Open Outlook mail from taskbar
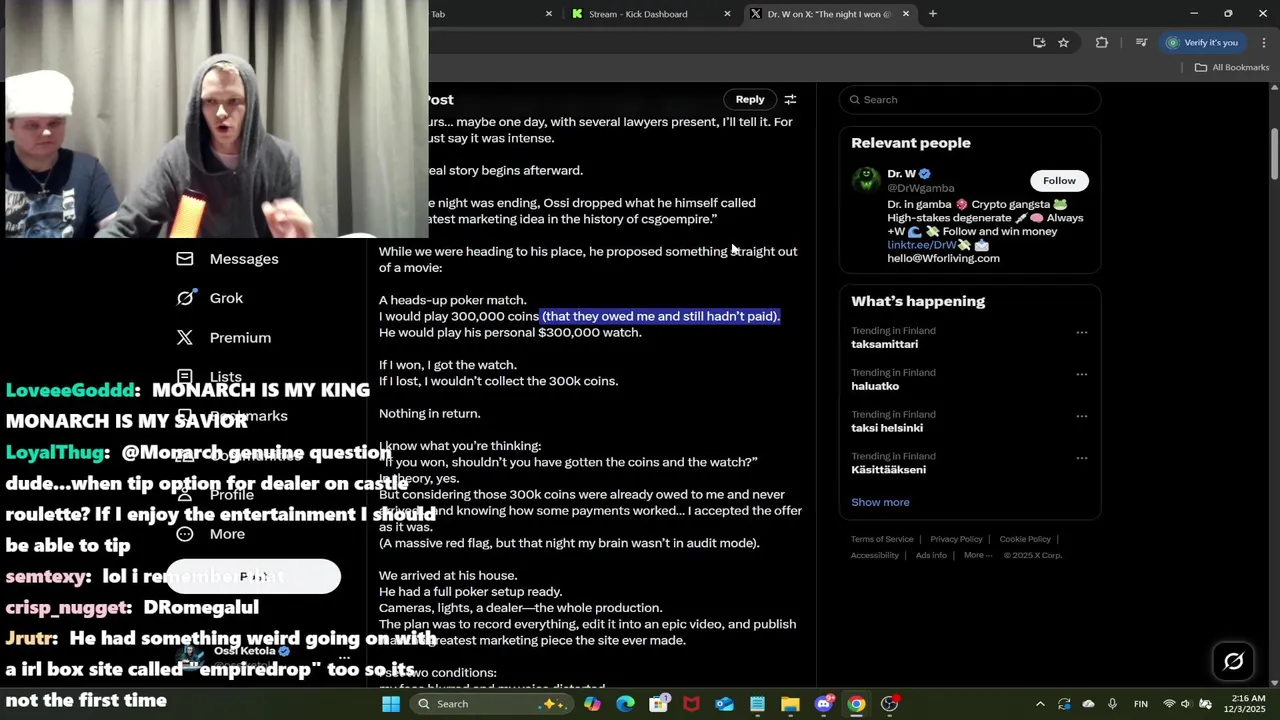Image resolution: width=1280 pixels, height=720 pixels. tap(724, 704)
